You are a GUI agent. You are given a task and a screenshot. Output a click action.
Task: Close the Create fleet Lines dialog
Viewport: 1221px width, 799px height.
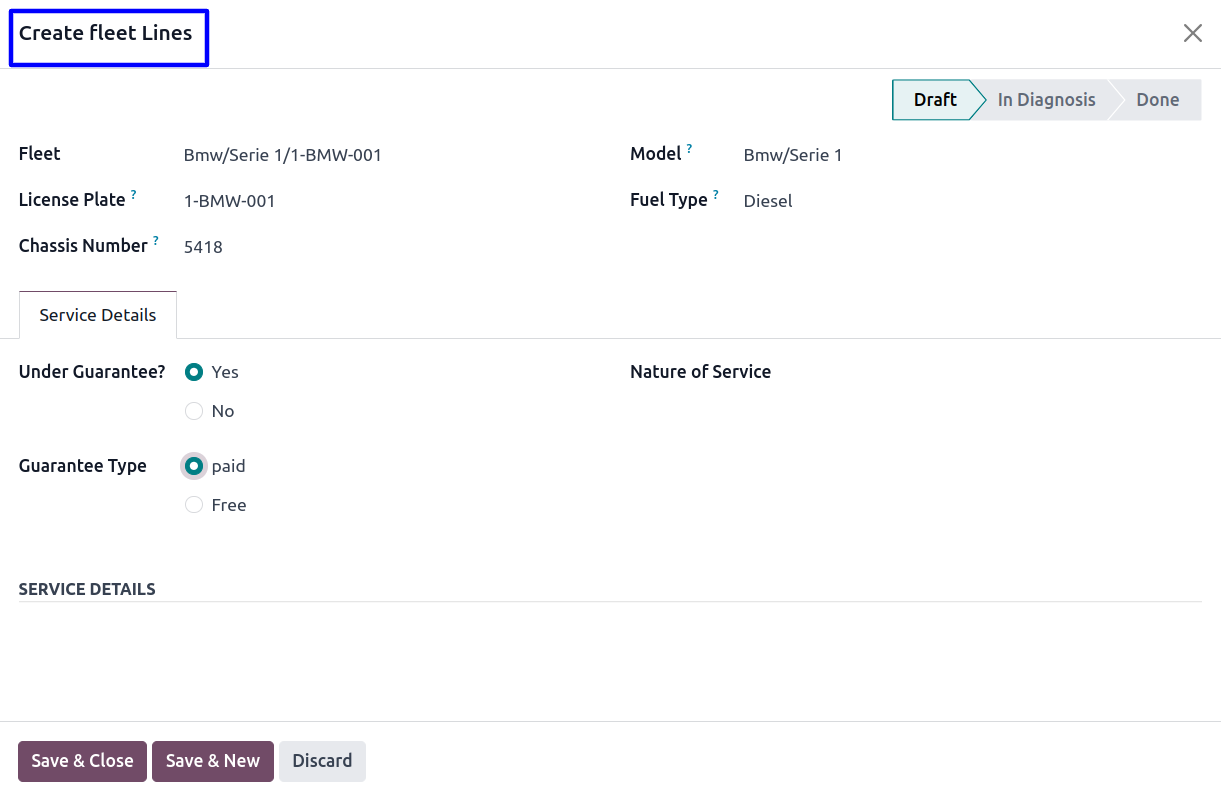point(1192,33)
